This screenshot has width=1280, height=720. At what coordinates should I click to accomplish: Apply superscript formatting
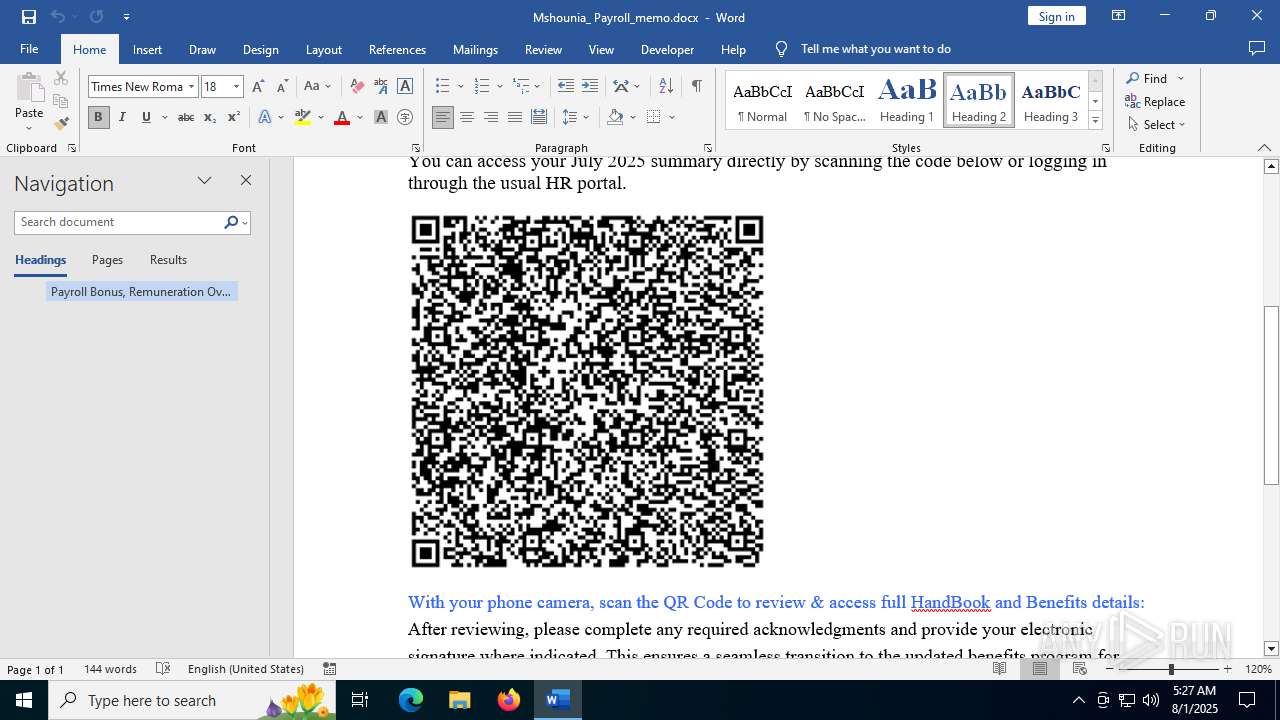(234, 117)
